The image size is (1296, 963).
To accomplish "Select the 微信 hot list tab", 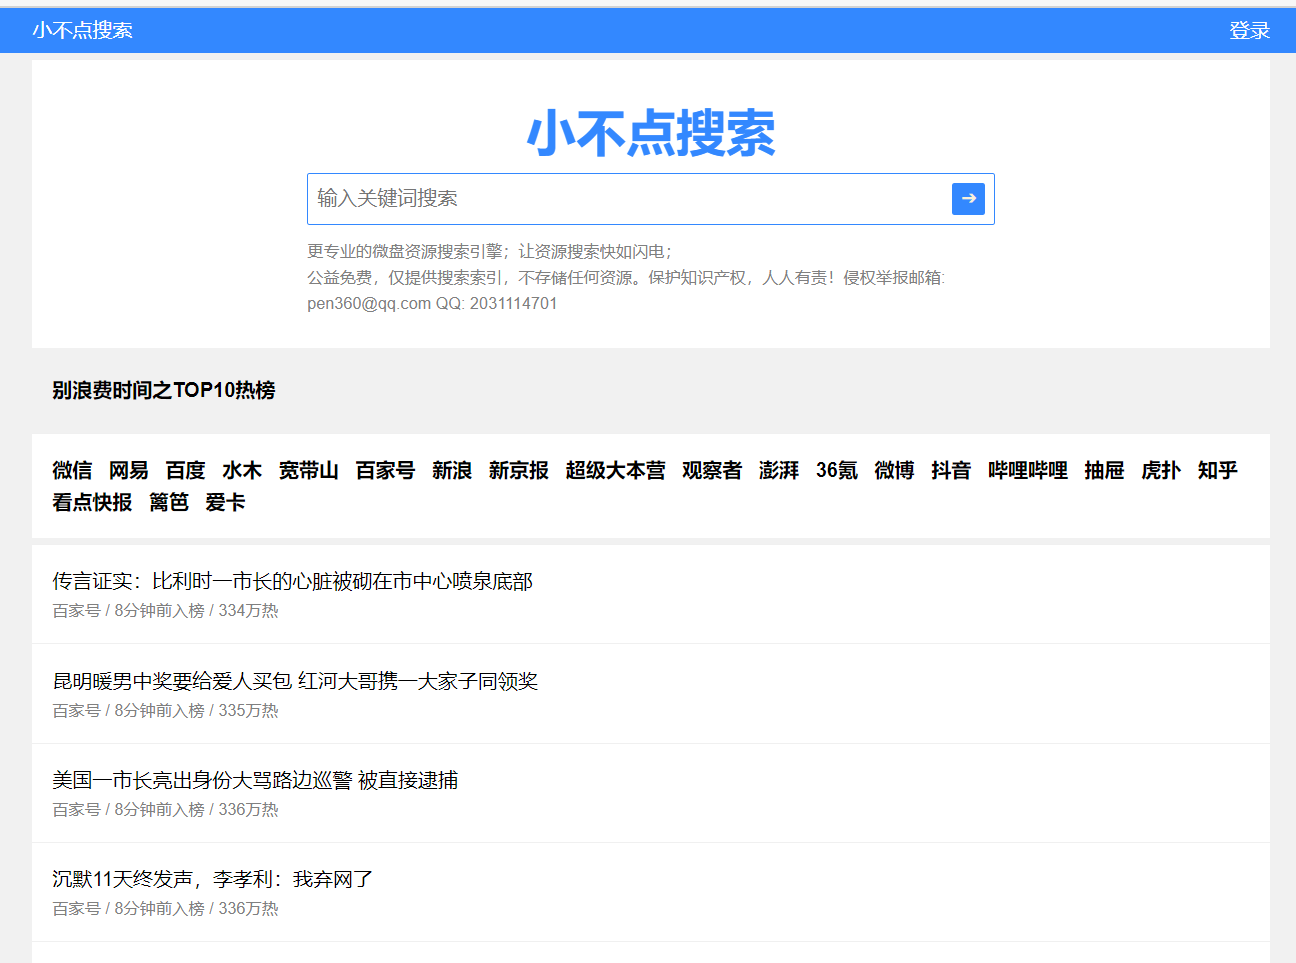I will pyautogui.click(x=72, y=470).
